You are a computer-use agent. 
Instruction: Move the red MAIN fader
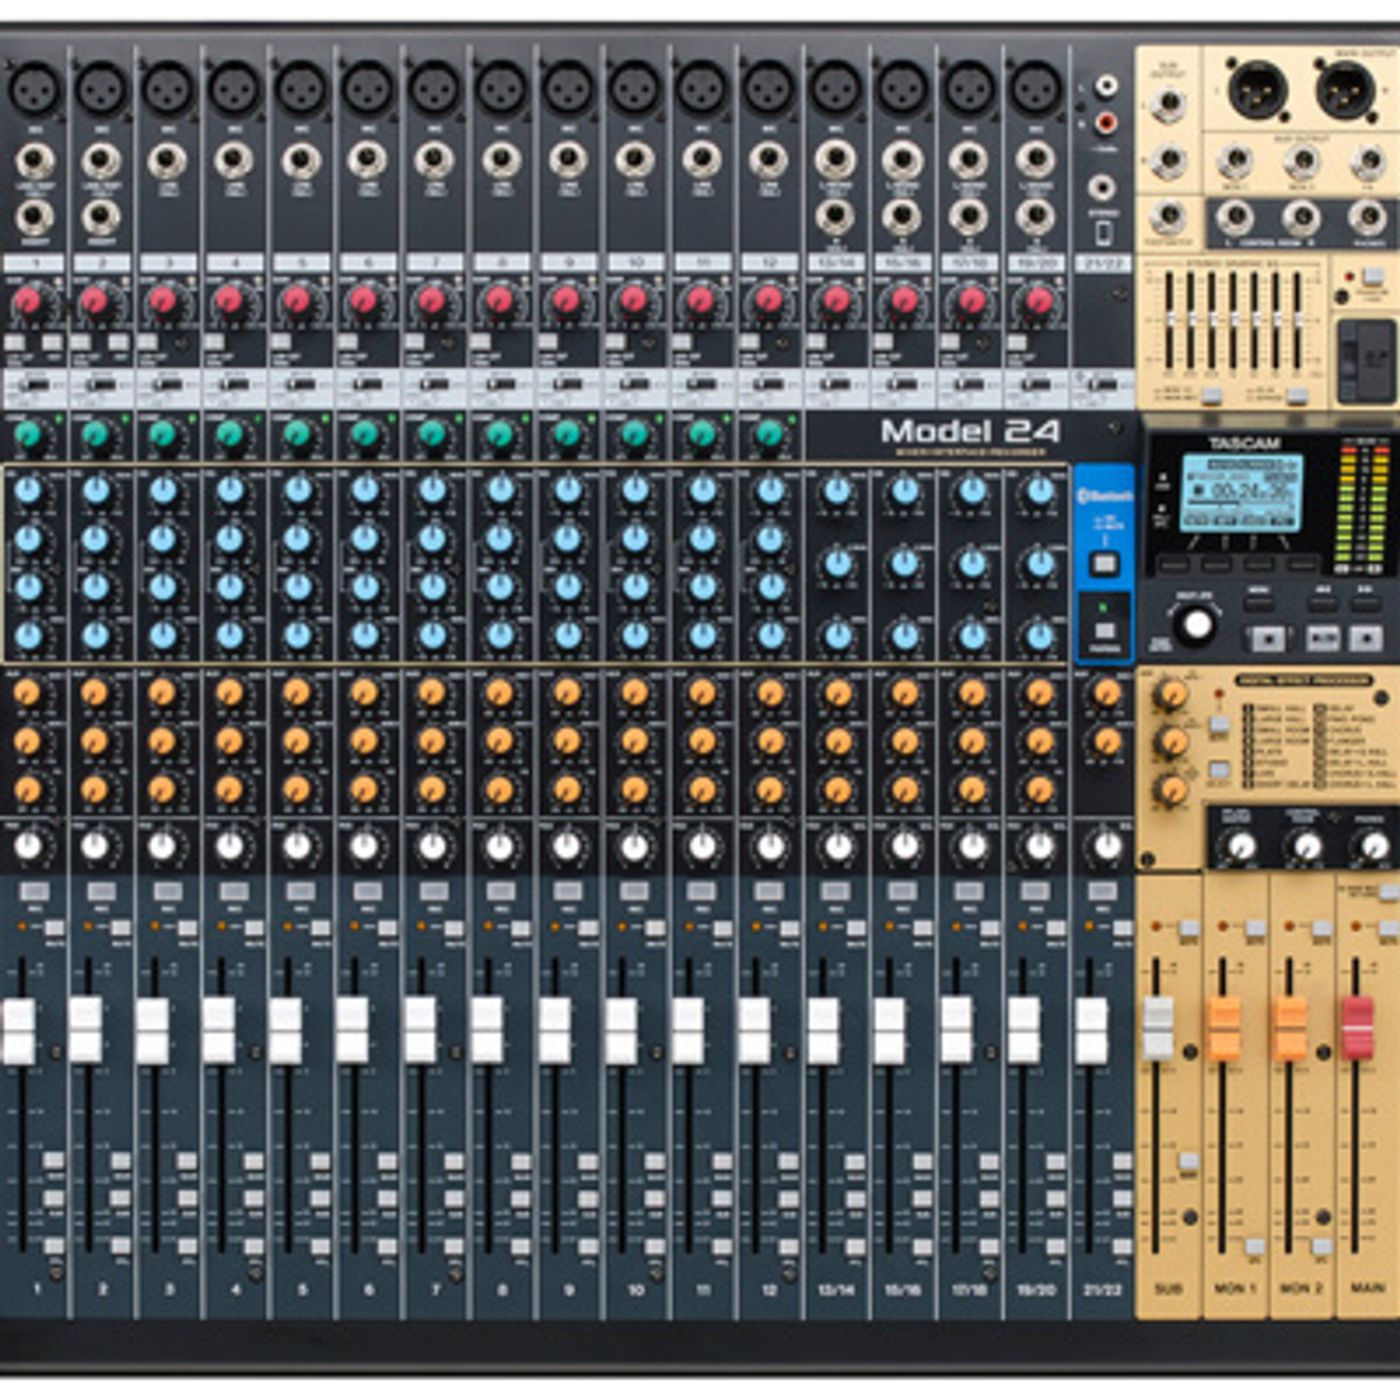coord(1357,1028)
